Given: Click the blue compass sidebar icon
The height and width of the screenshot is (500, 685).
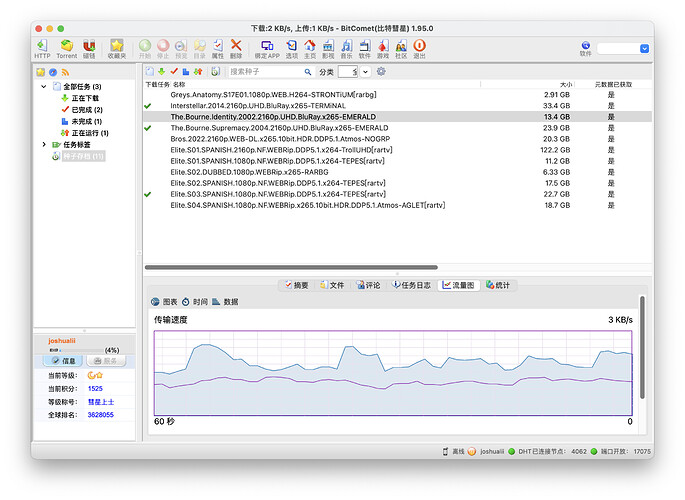Looking at the screenshot, I should (53, 72).
